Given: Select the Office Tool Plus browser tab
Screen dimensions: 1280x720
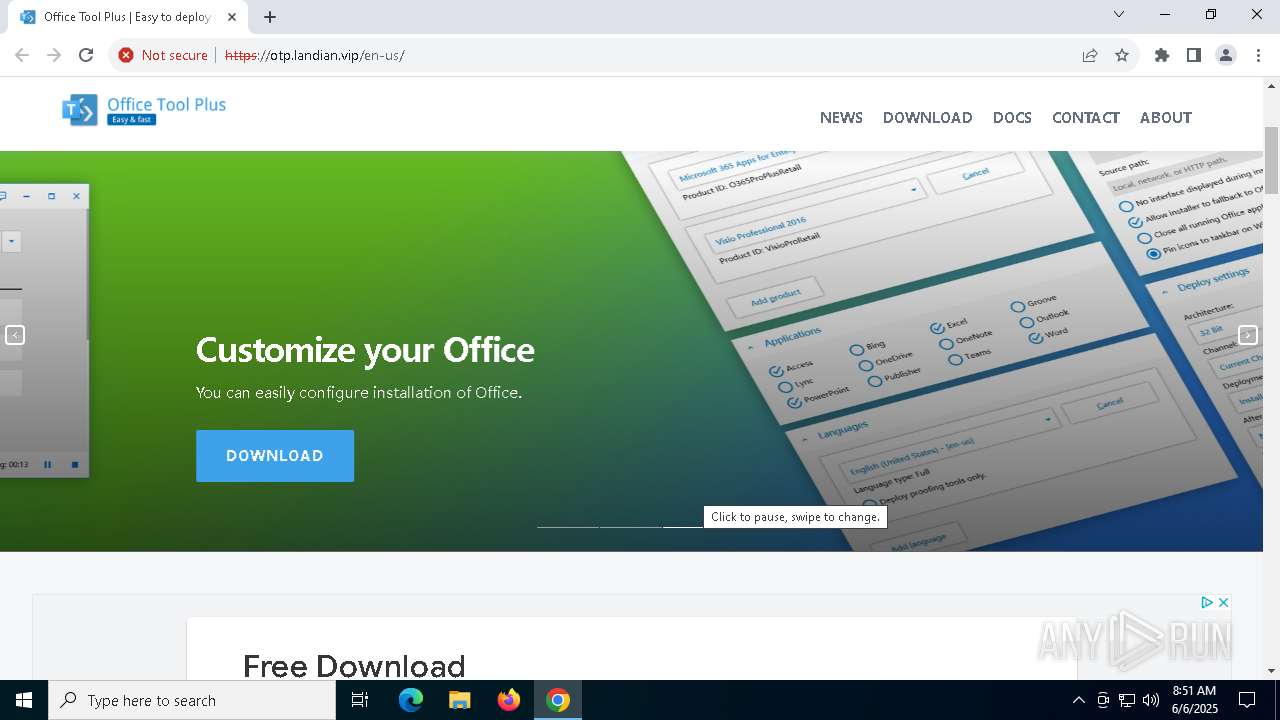Looking at the screenshot, I should coord(128,17).
